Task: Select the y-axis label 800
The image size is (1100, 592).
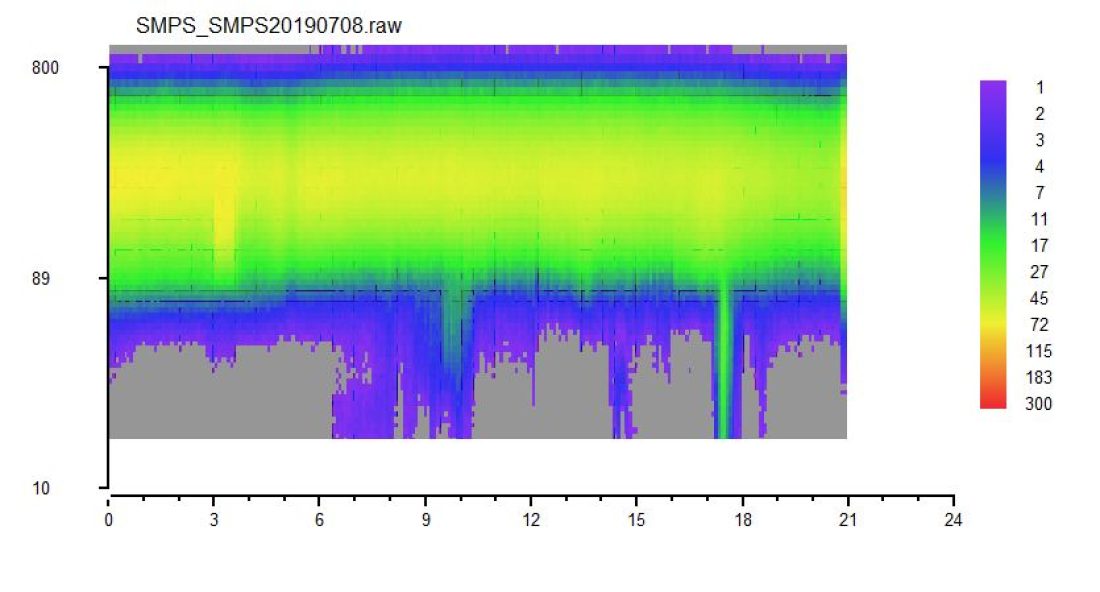Action: [x=46, y=68]
